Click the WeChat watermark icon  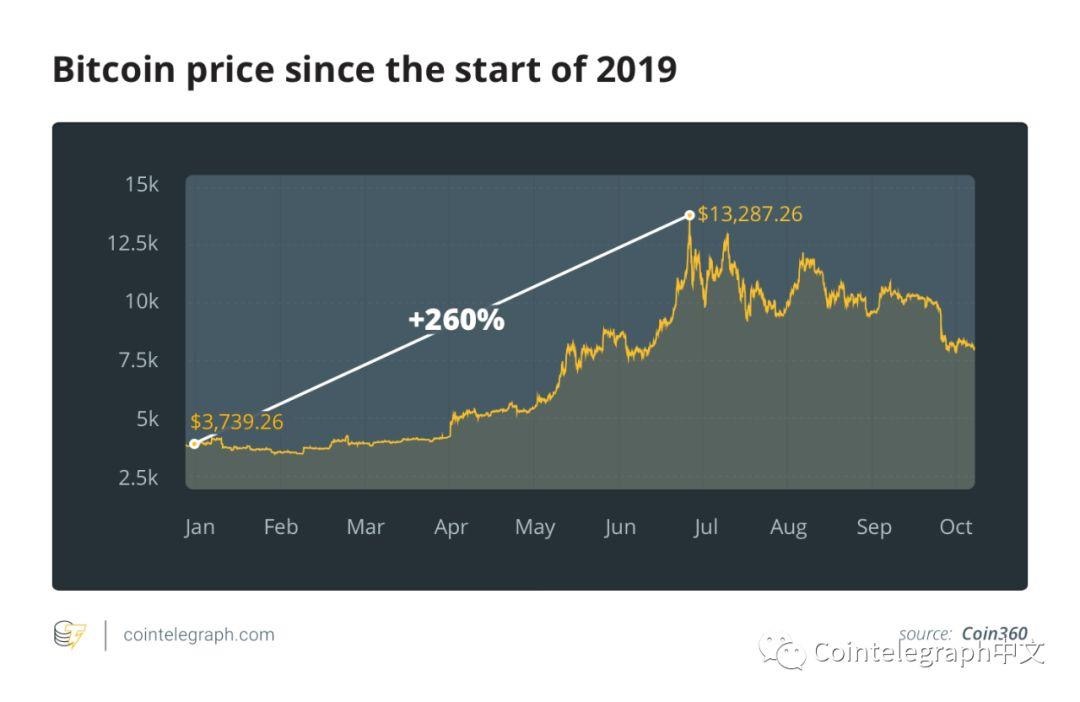[x=782, y=653]
